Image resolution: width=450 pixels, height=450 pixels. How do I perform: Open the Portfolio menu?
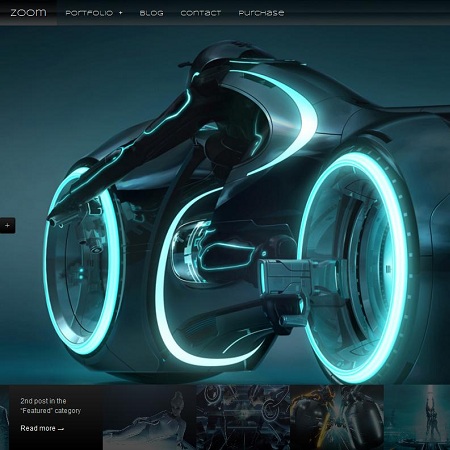click(x=89, y=13)
